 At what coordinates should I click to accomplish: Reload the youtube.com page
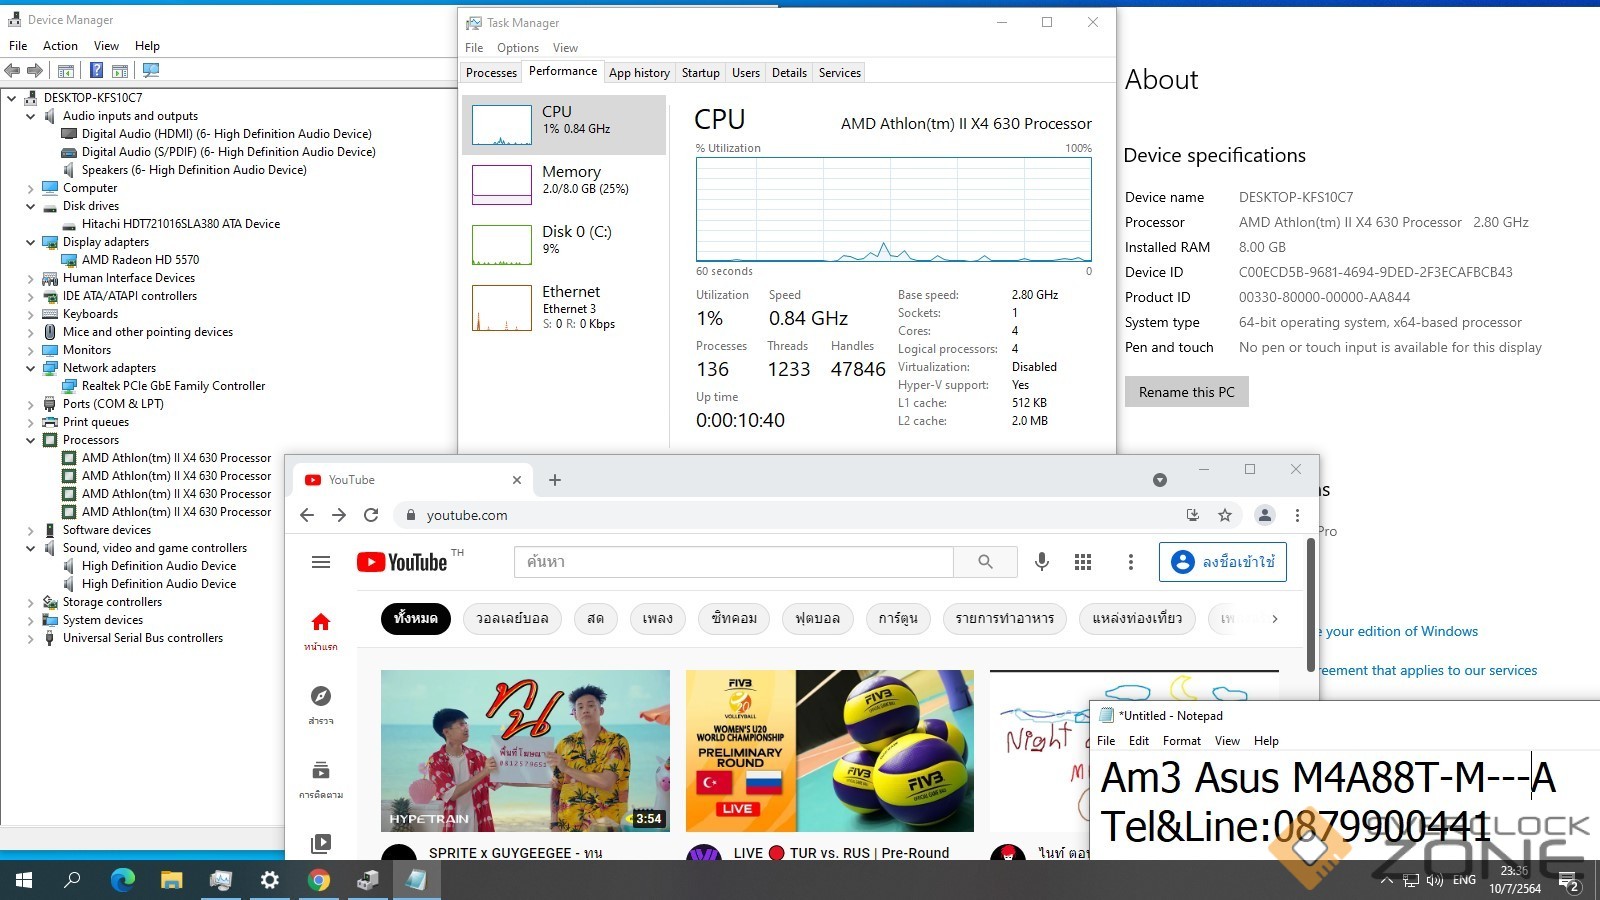tap(371, 515)
